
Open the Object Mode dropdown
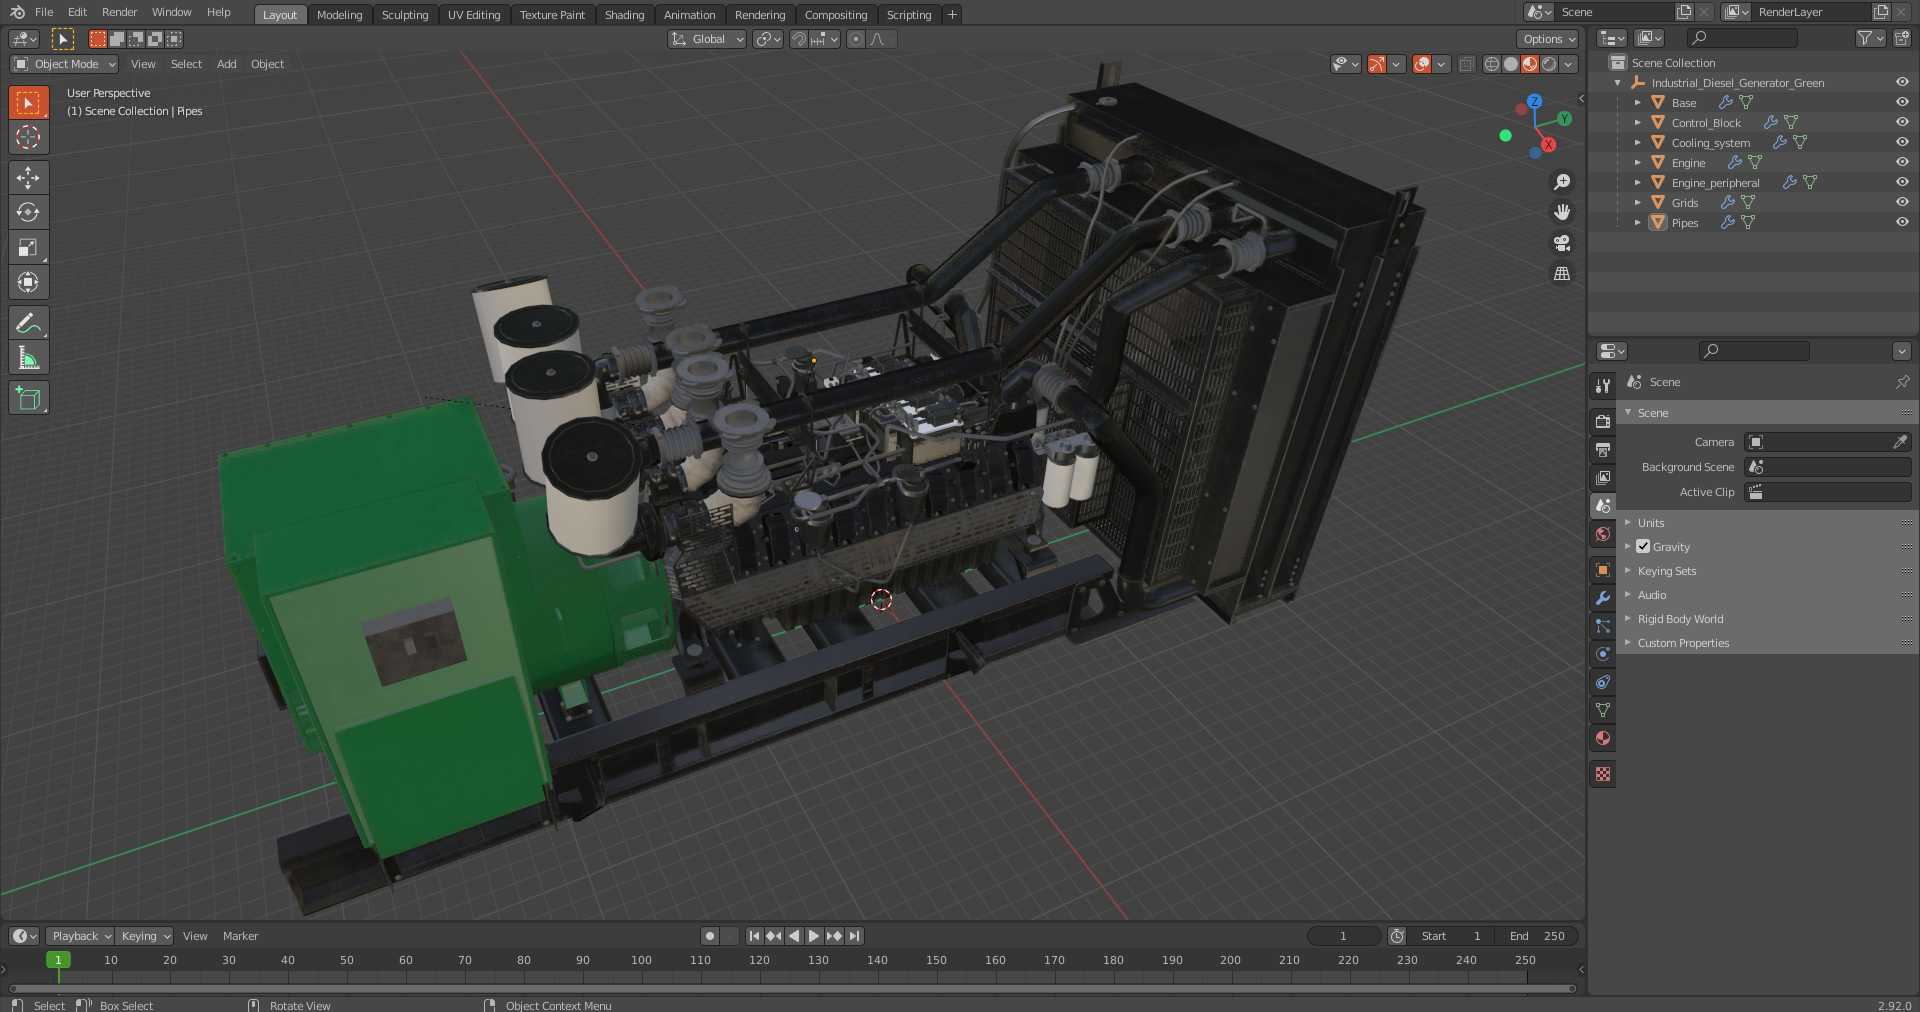64,64
